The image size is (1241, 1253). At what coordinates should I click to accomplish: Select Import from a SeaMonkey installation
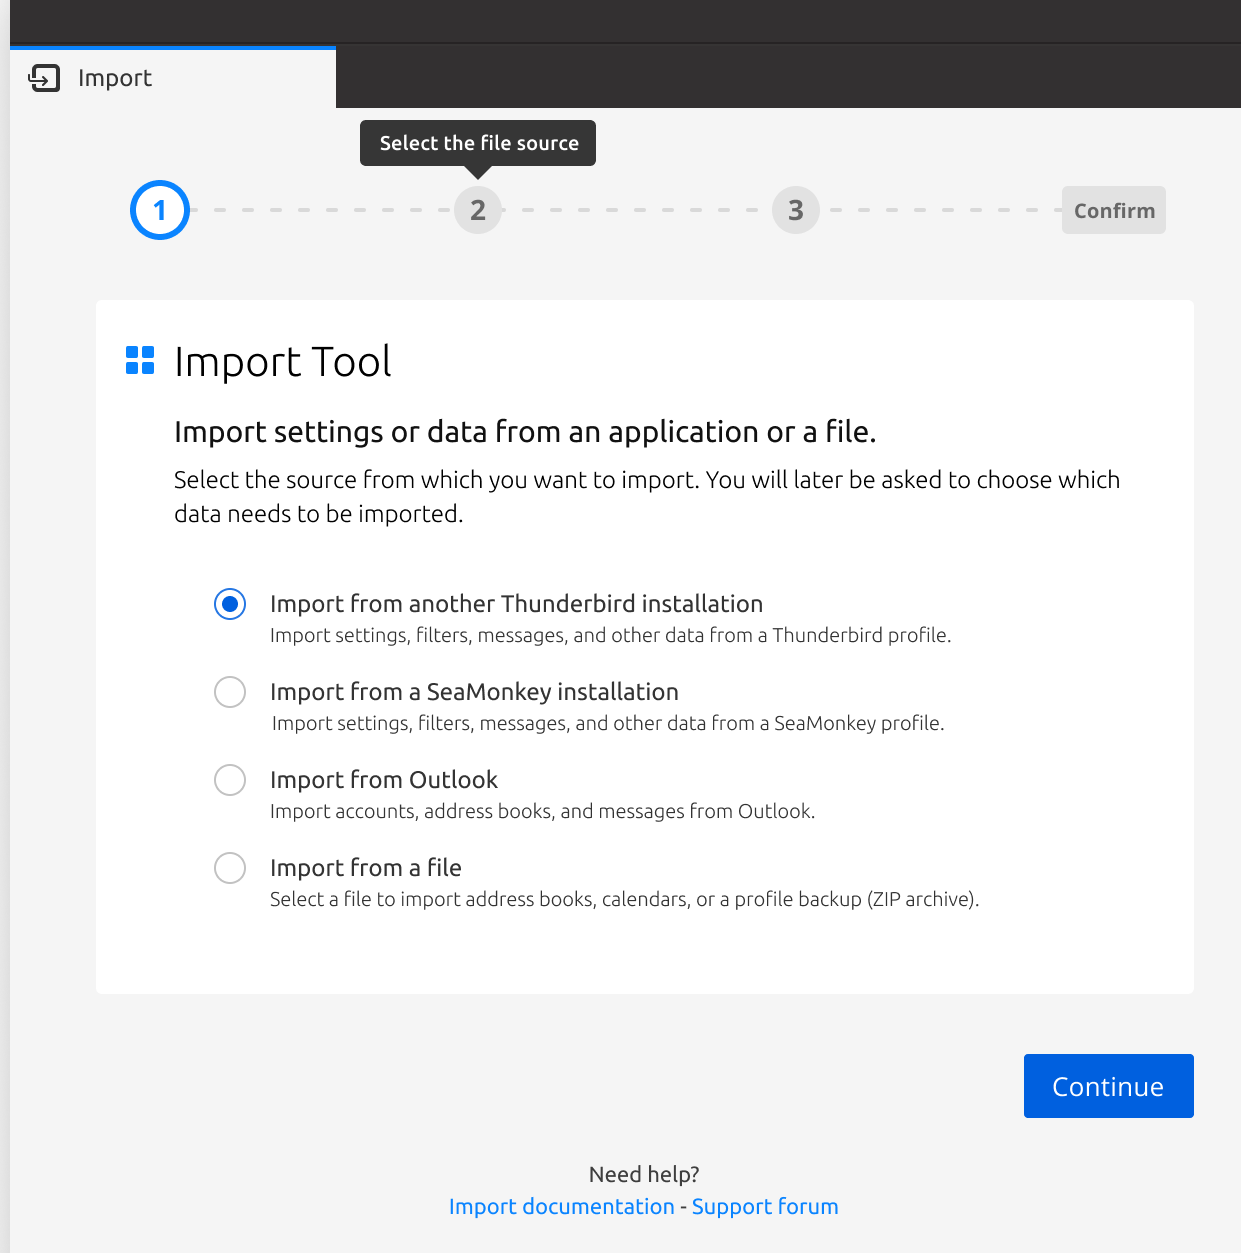point(474,691)
